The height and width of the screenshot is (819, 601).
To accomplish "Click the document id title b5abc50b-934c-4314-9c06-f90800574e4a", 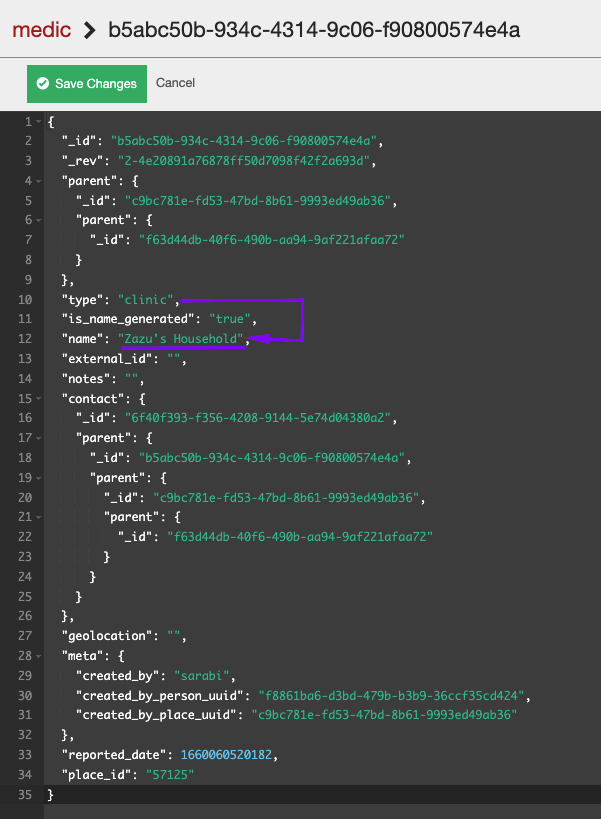I will [x=314, y=30].
